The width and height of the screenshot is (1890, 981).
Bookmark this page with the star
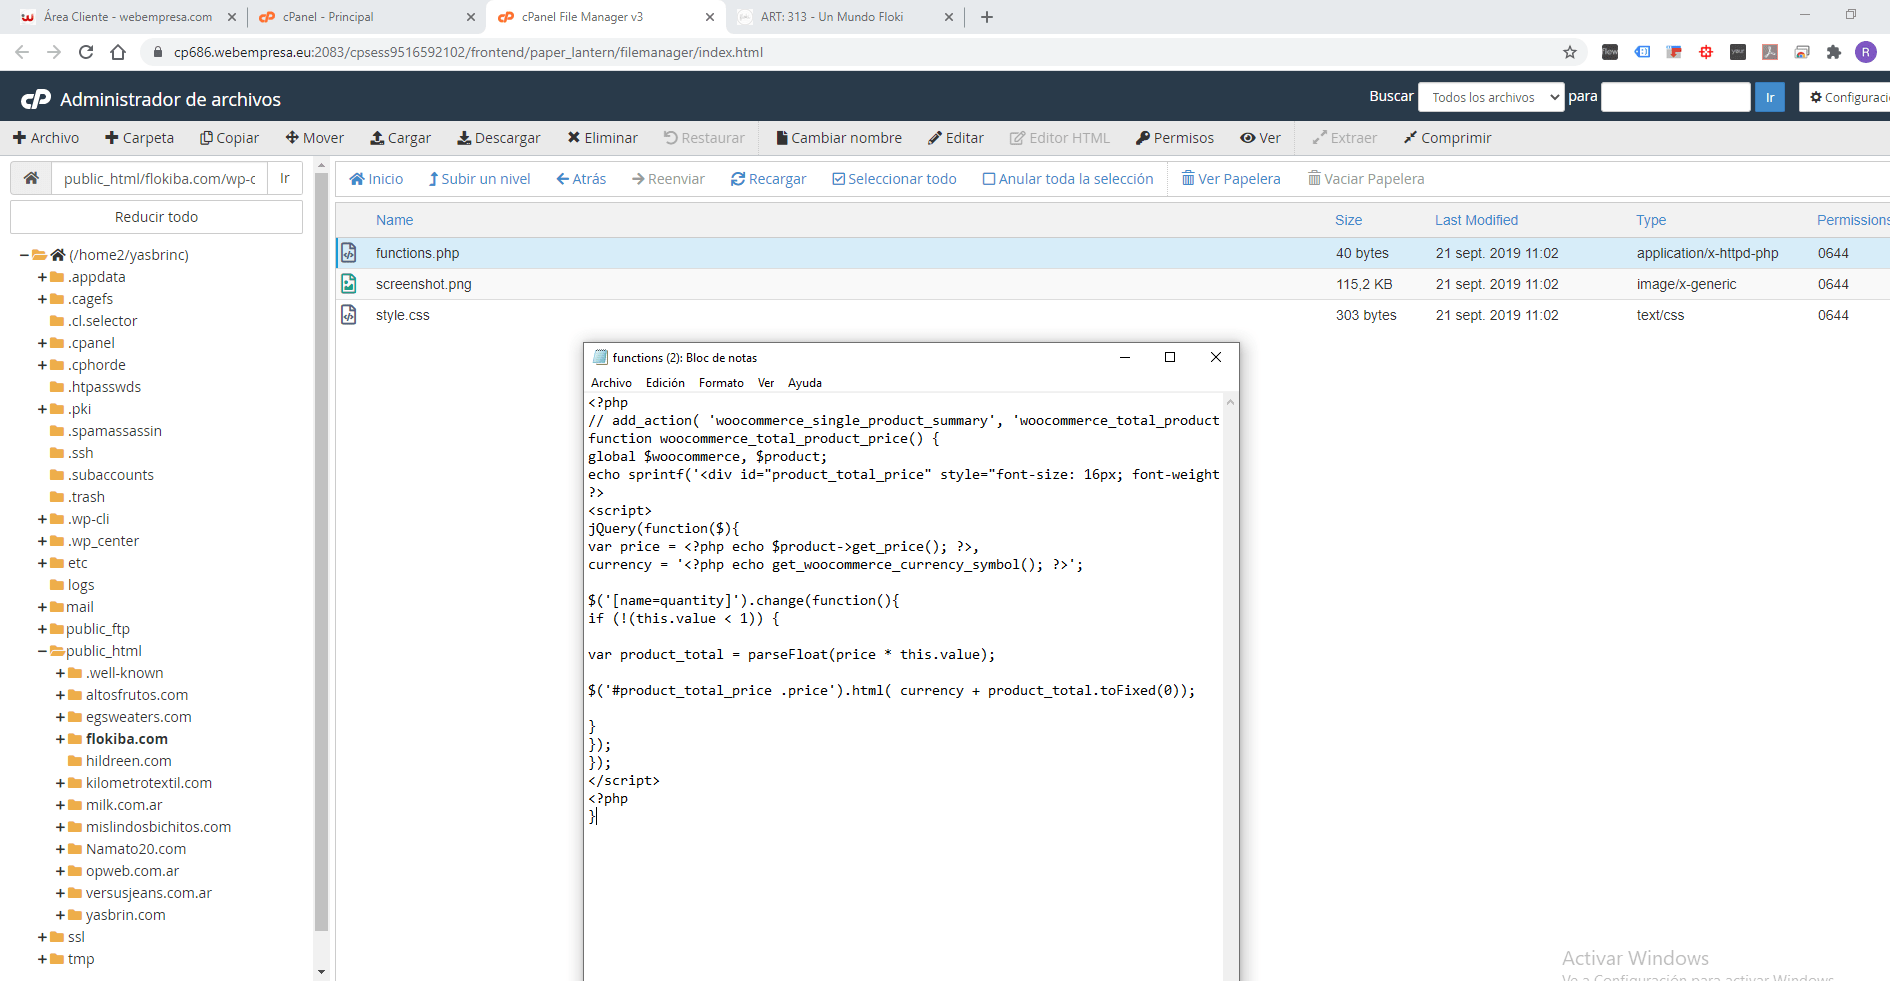(x=1570, y=52)
